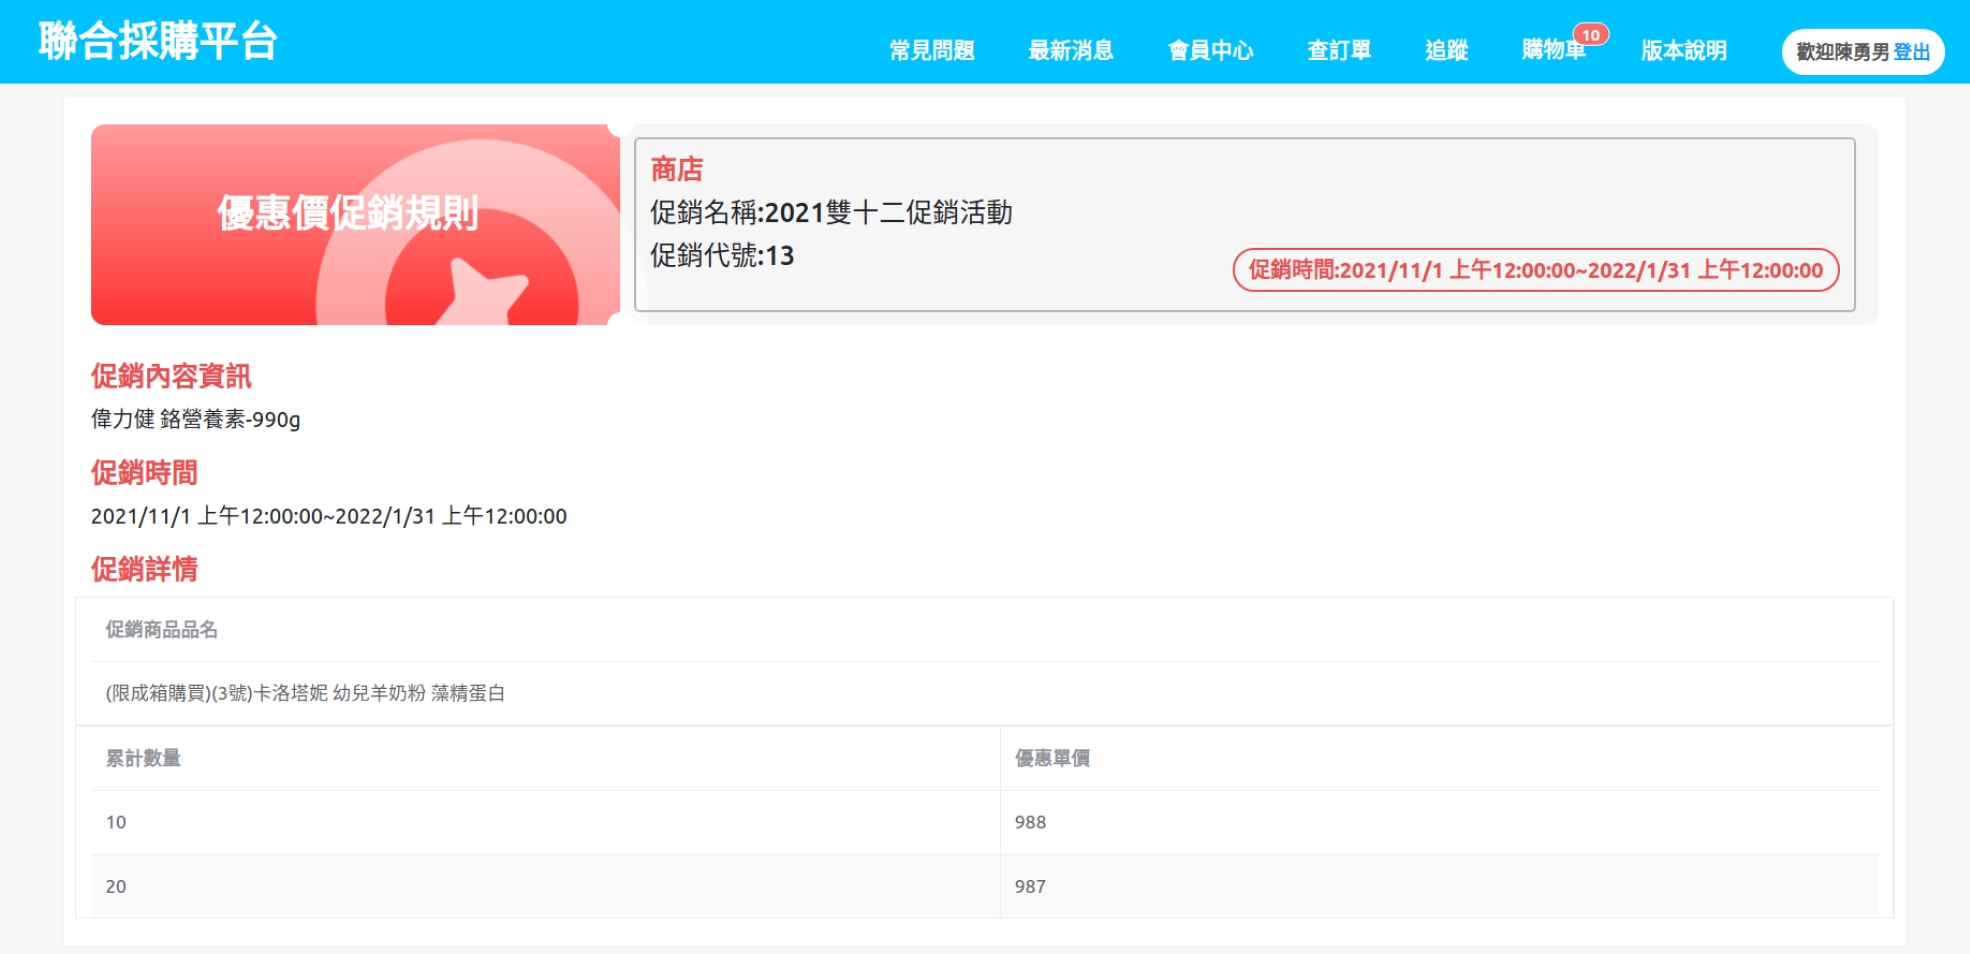Click the red cart badge showing 10
1970x954 pixels.
tap(1591, 35)
